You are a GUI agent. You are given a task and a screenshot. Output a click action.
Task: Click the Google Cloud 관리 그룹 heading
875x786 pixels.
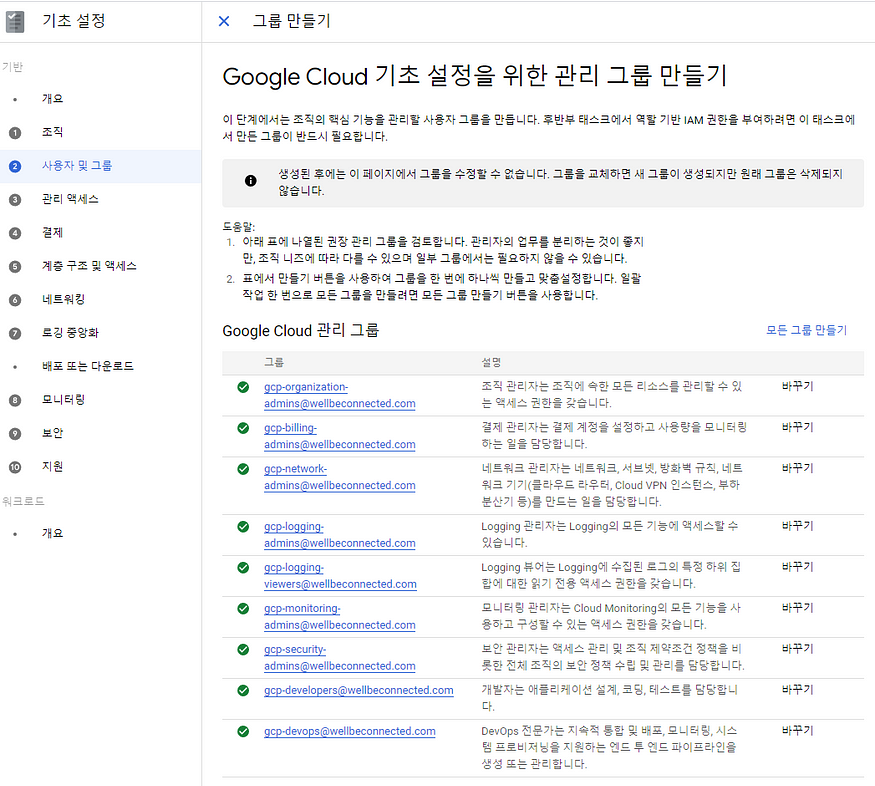pos(300,331)
